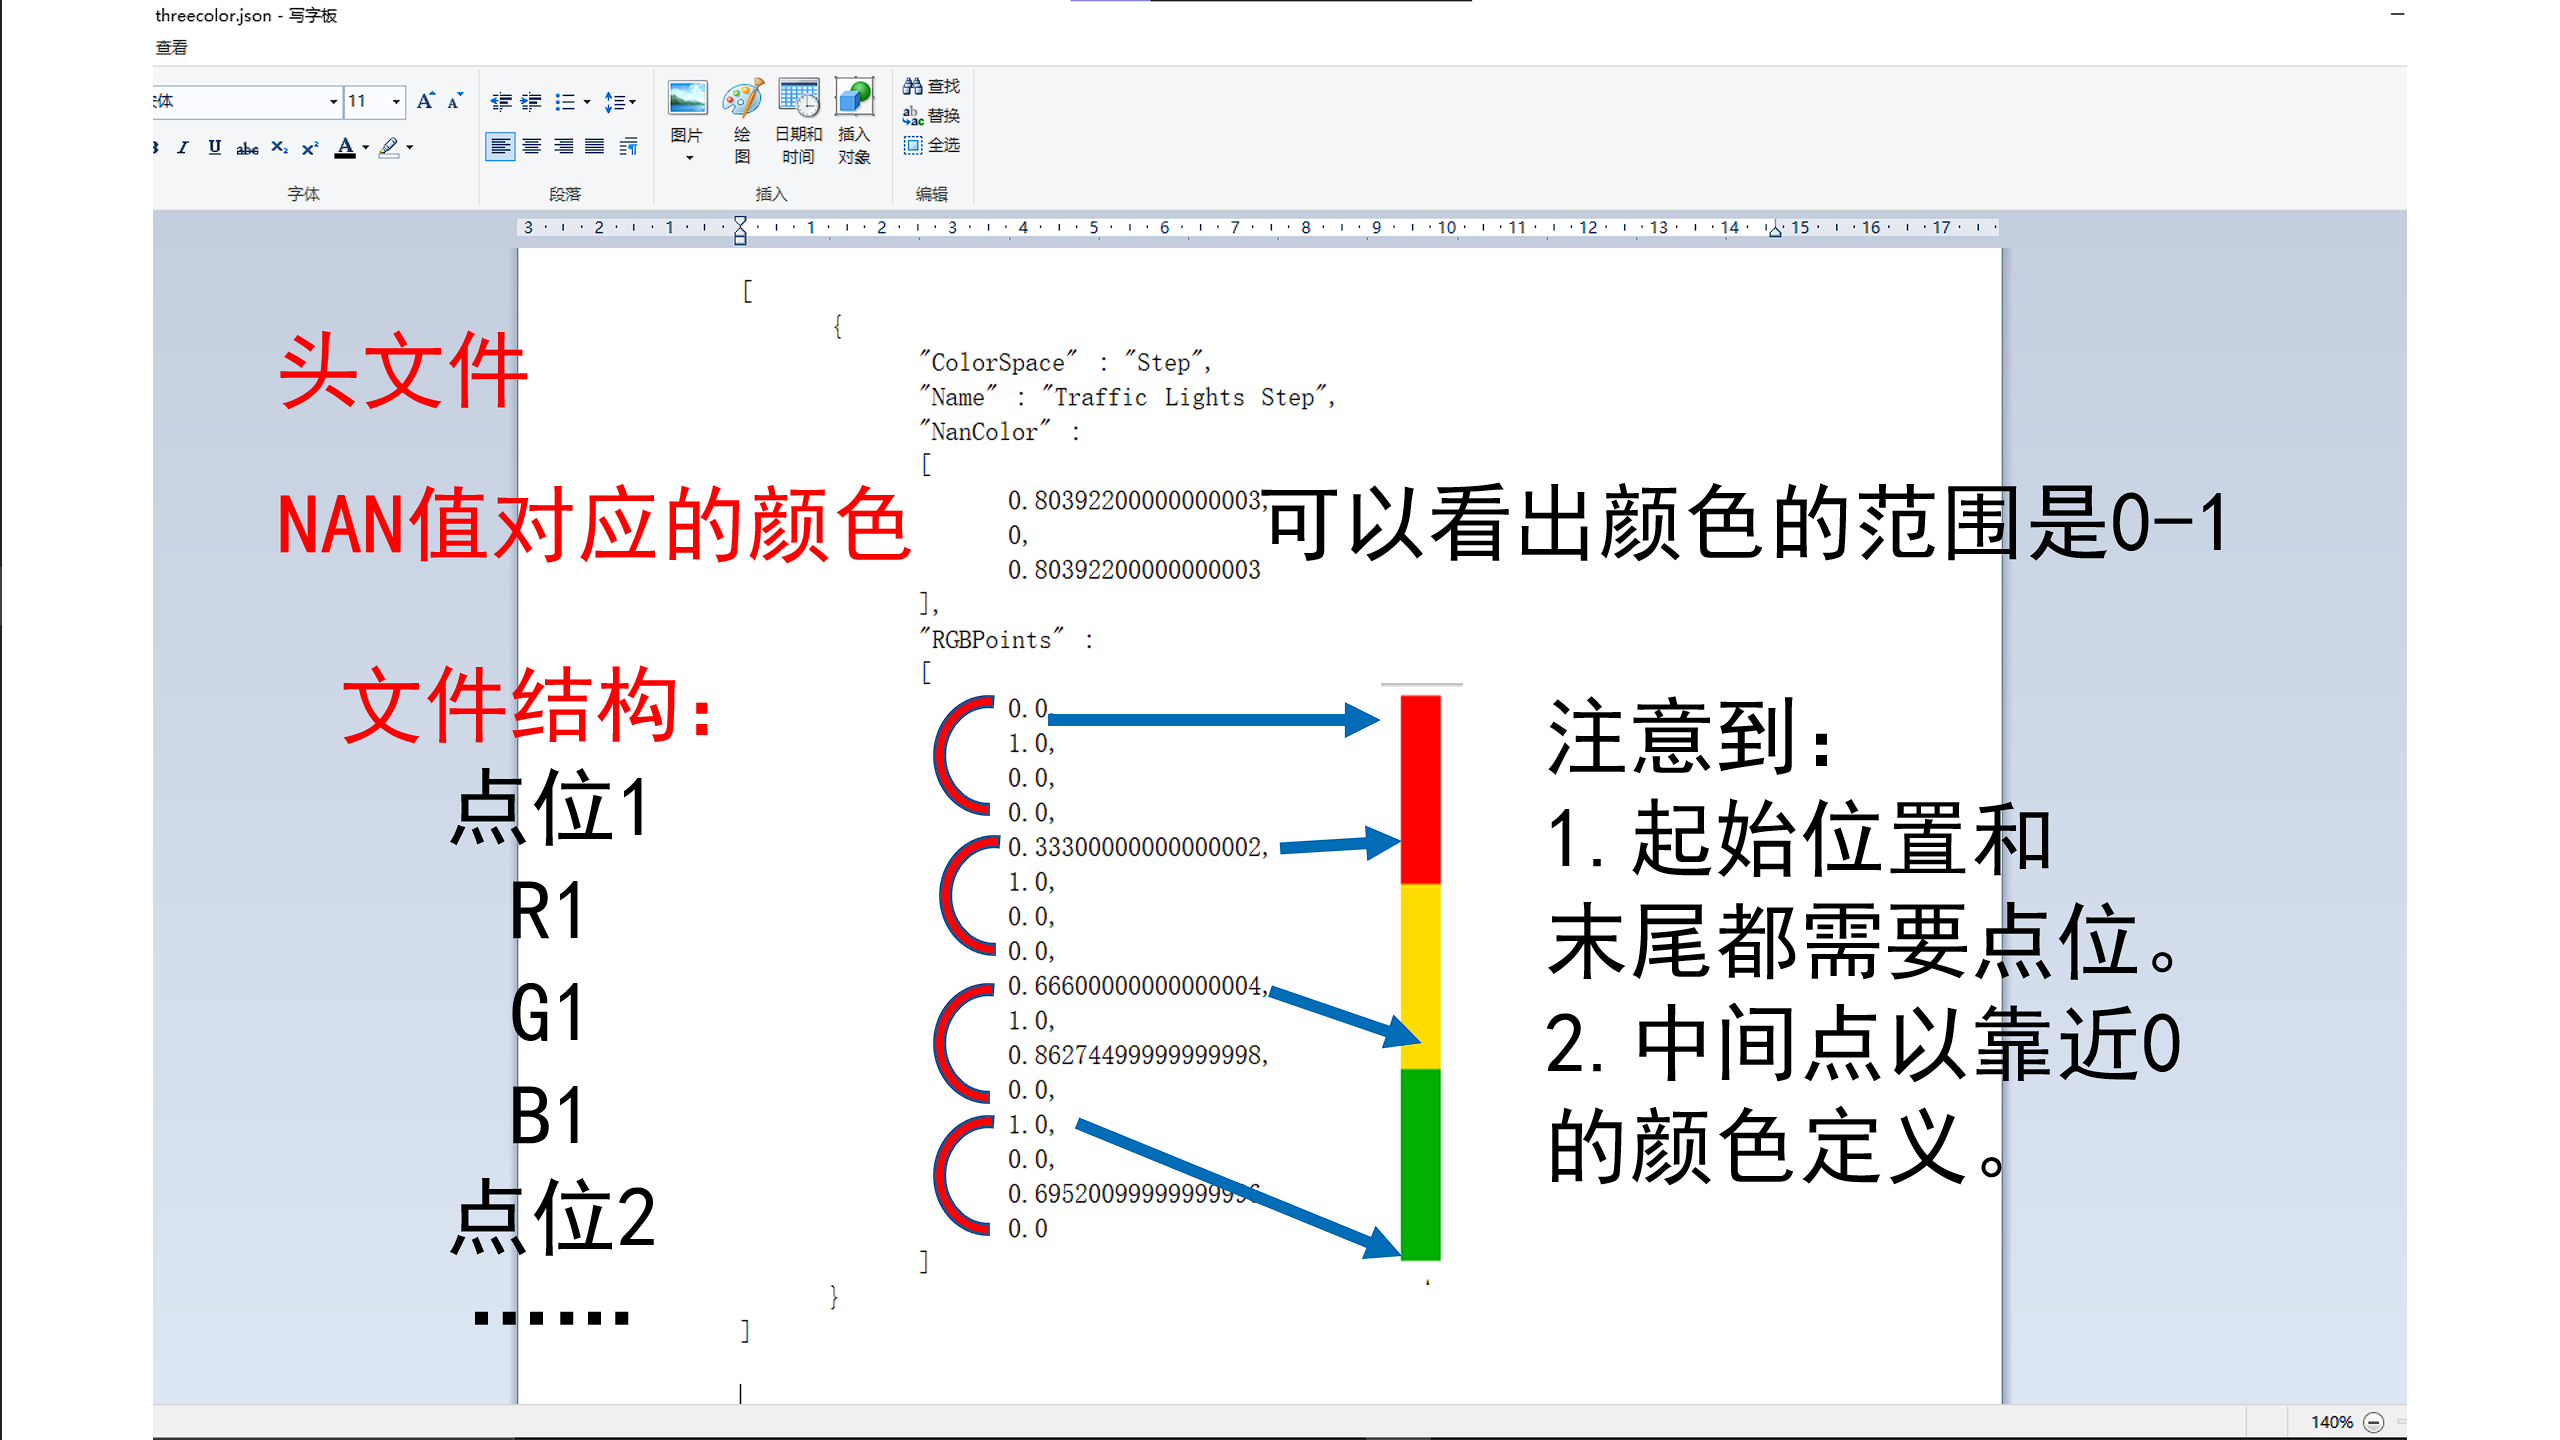Click 插入对象 insert object icon
The height and width of the screenshot is (1440, 2560).
pos(854,120)
